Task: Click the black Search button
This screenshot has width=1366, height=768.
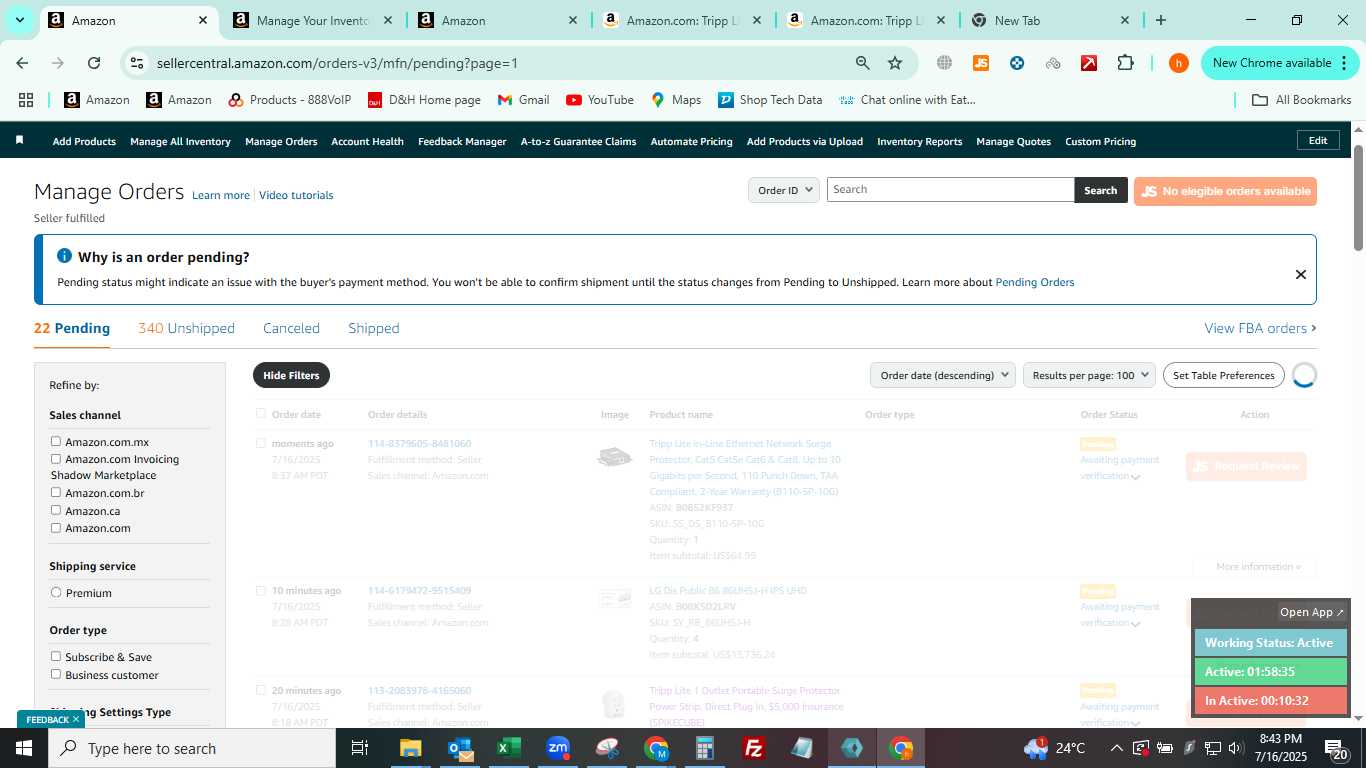Action: pyautogui.click(x=1100, y=190)
